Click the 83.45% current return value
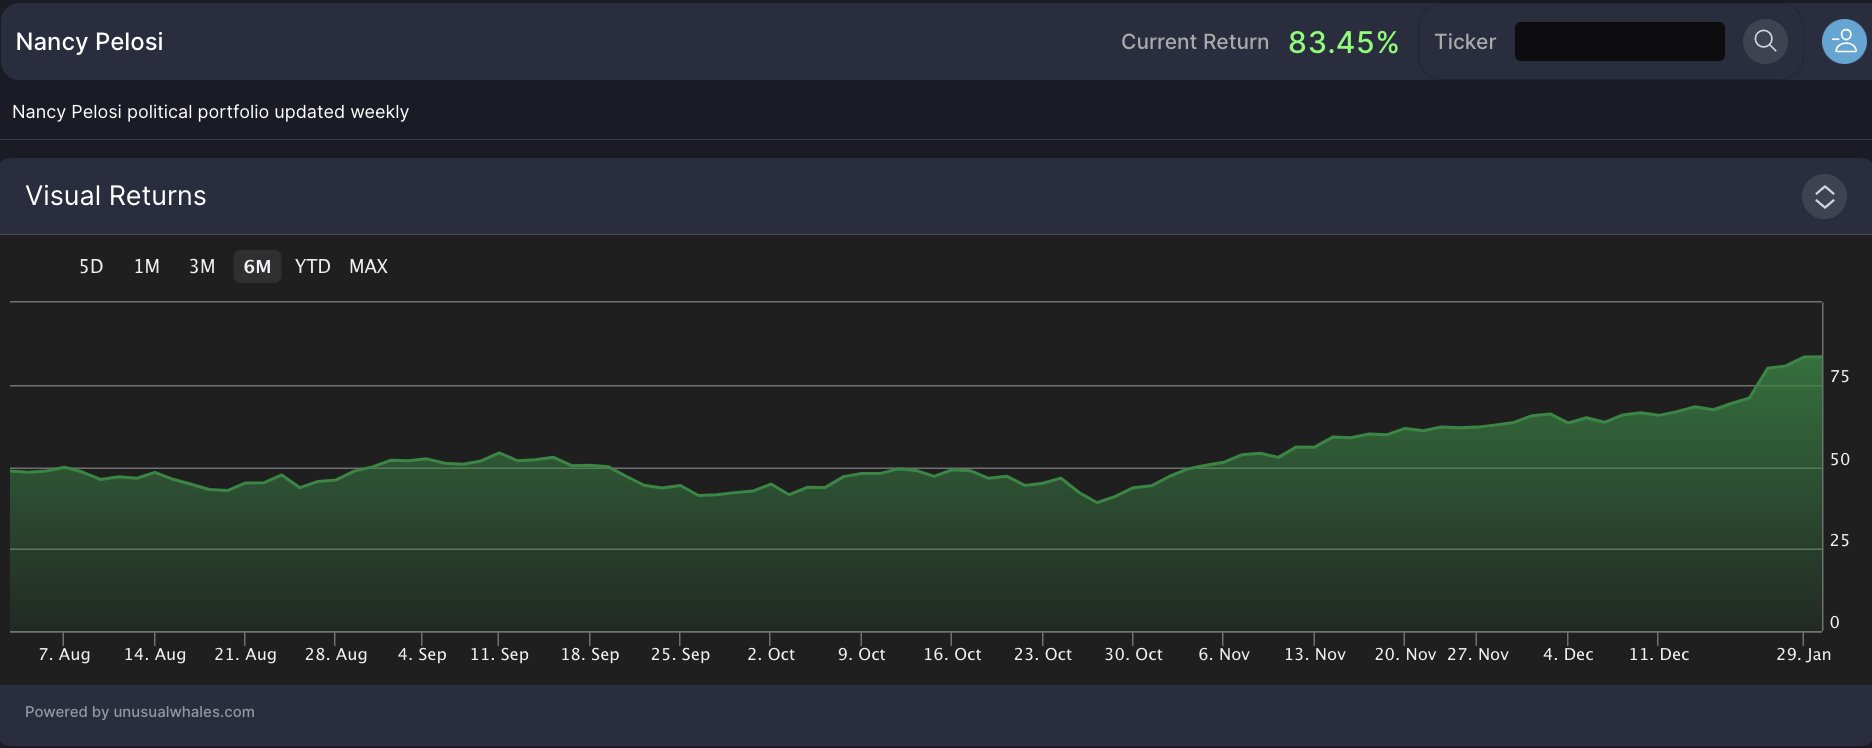This screenshot has height=748, width=1872. pos(1343,42)
